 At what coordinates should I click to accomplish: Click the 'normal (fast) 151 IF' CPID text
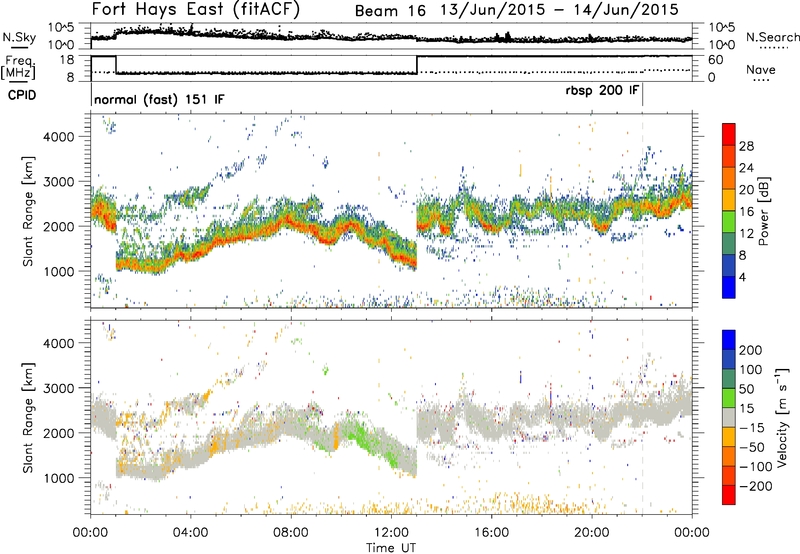159,99
